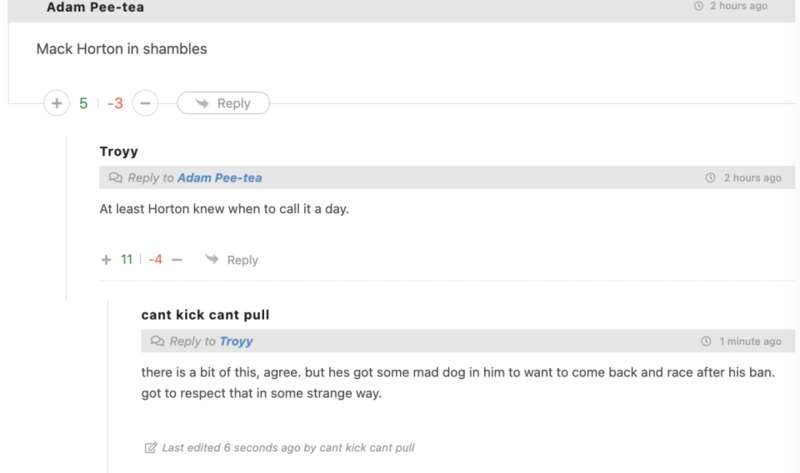Select the Troyy comment author name

pyautogui.click(x=119, y=152)
